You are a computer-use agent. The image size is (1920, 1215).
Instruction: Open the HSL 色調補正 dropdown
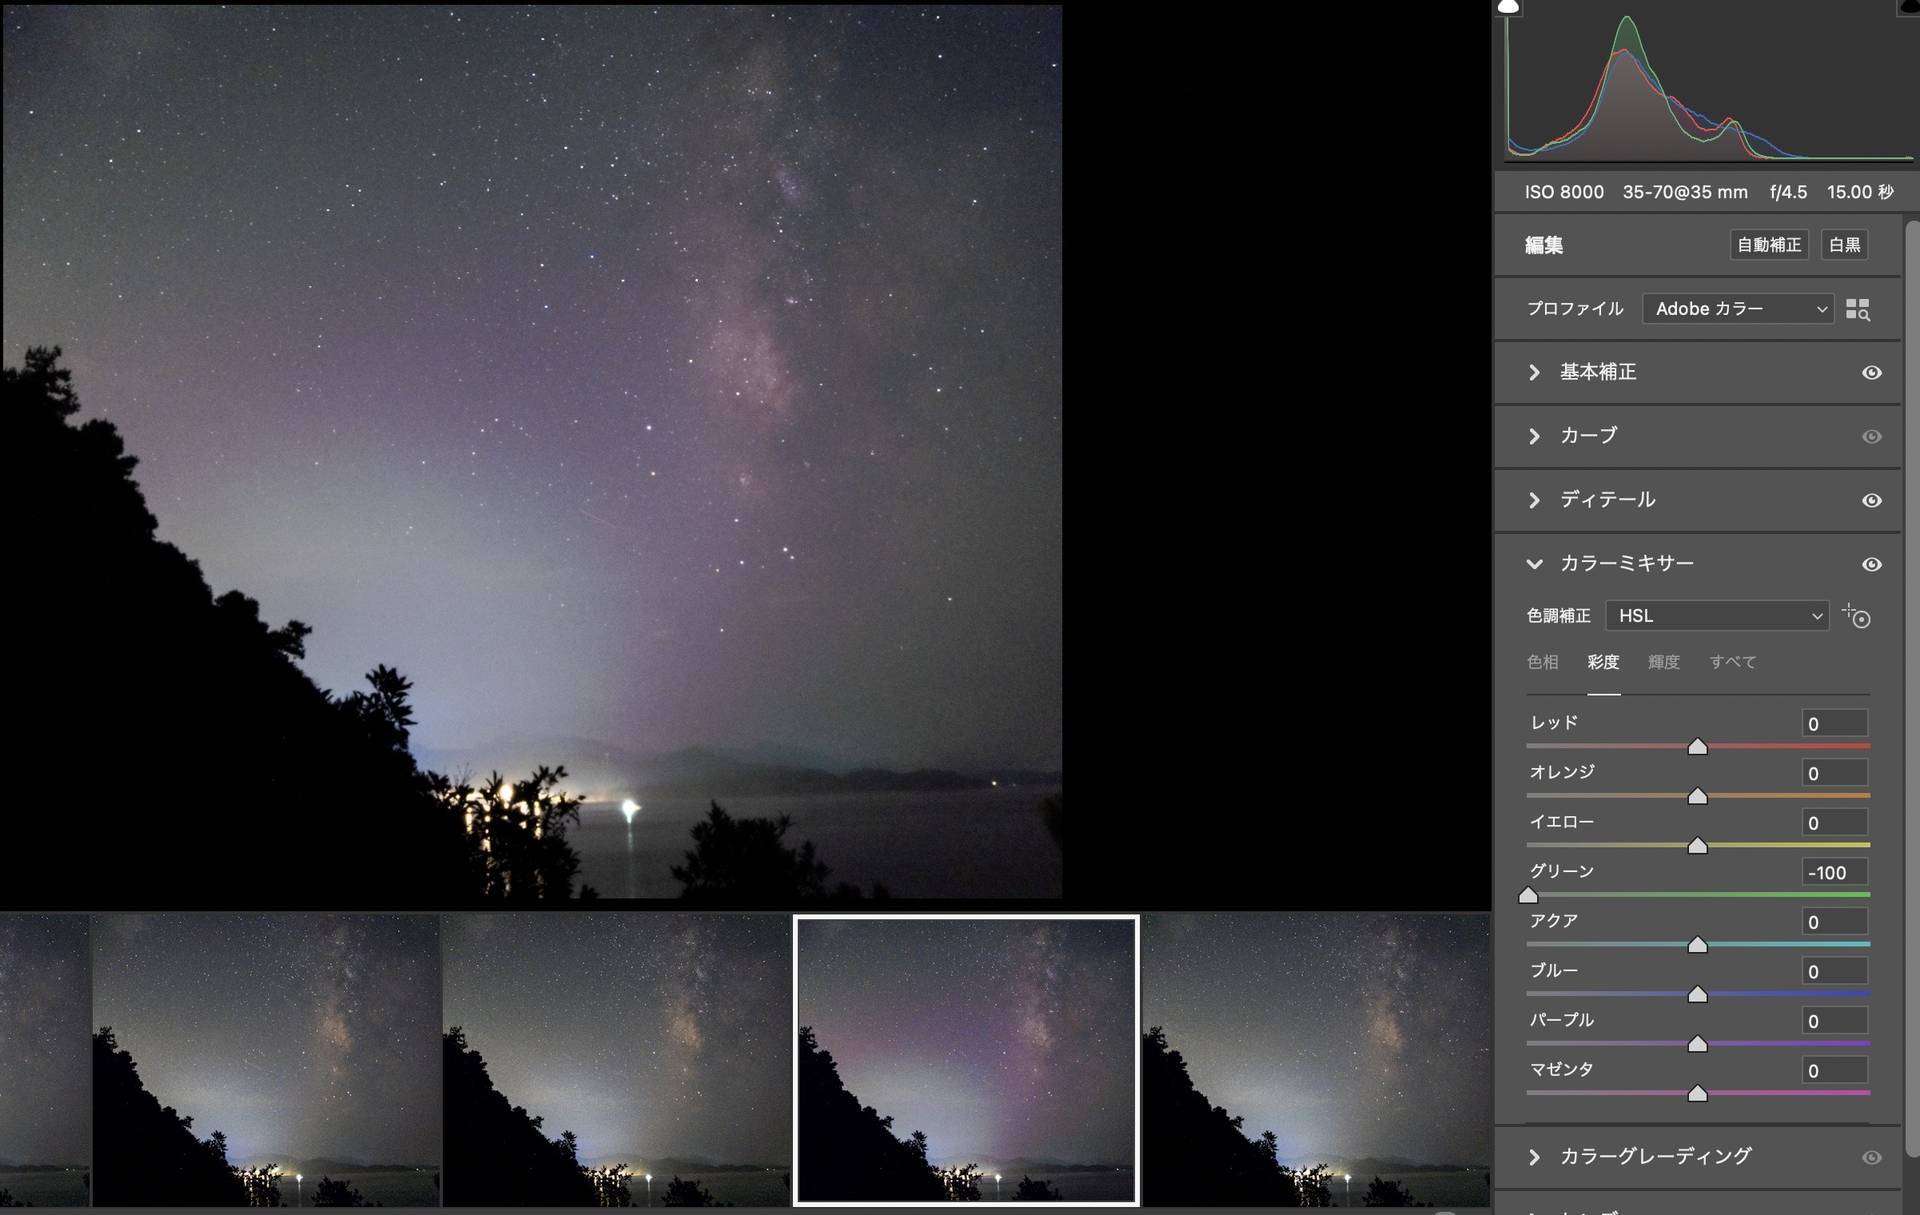pos(1717,616)
